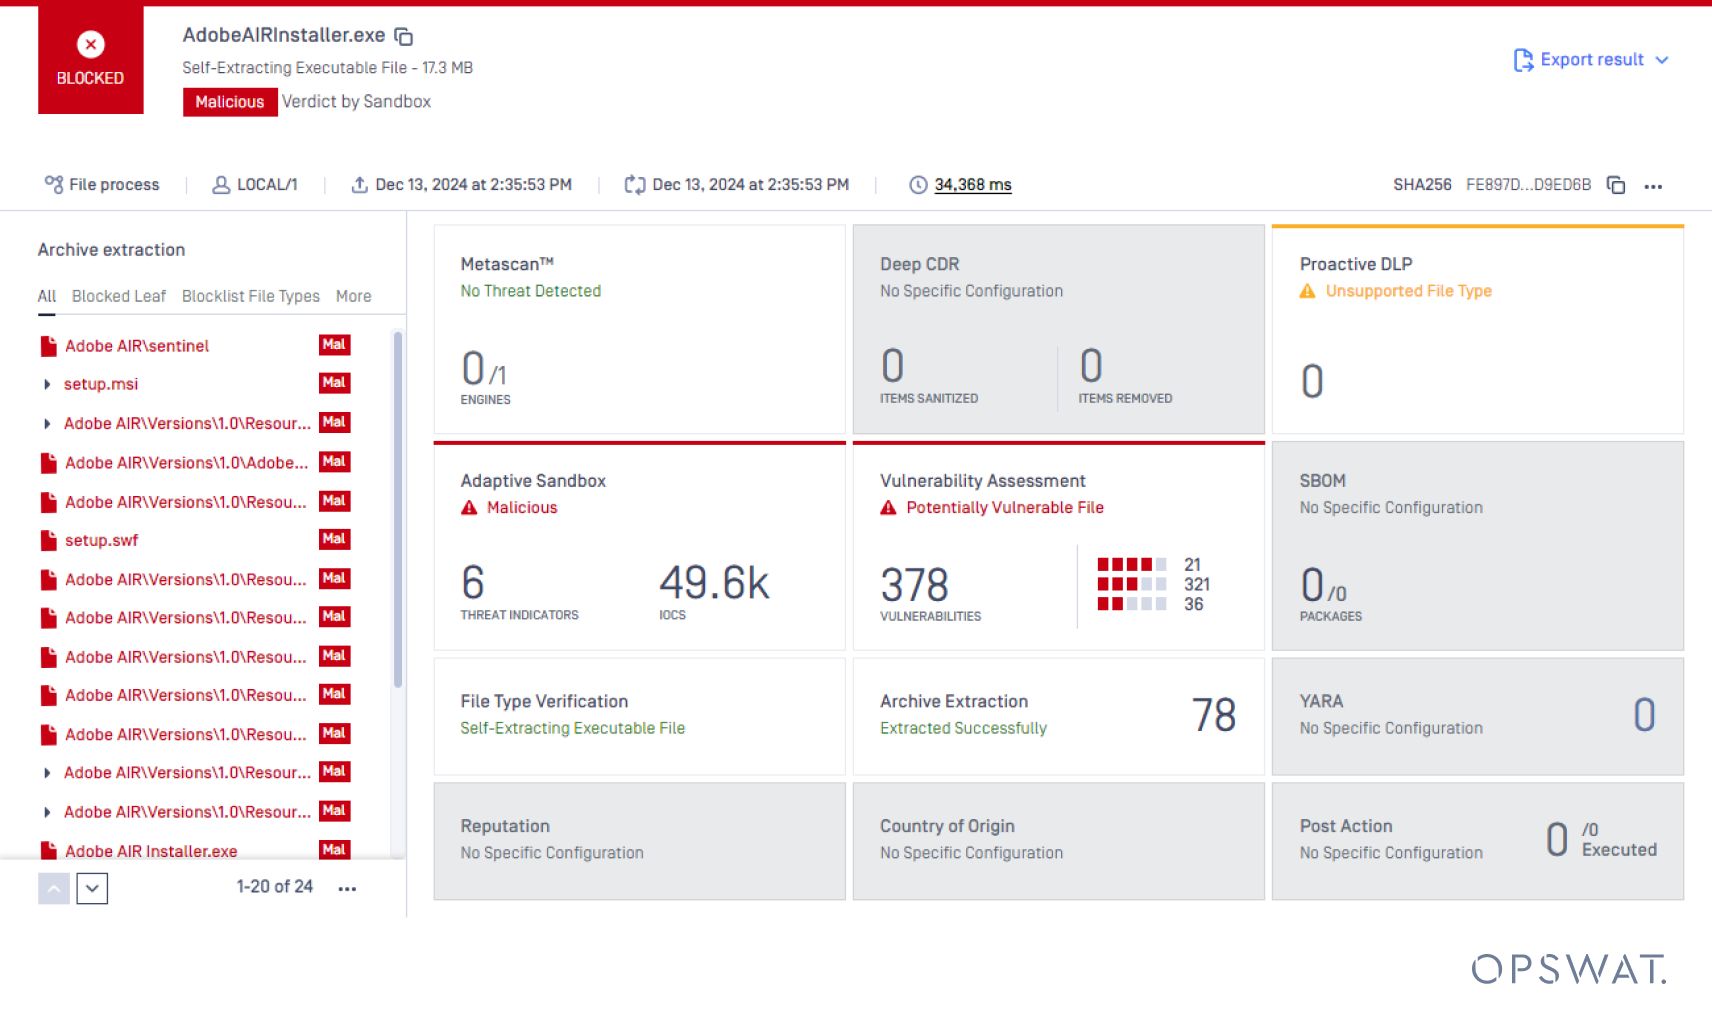1712x1026 pixels.
Task: Expand the setup.msi tree item
Action: [47, 384]
